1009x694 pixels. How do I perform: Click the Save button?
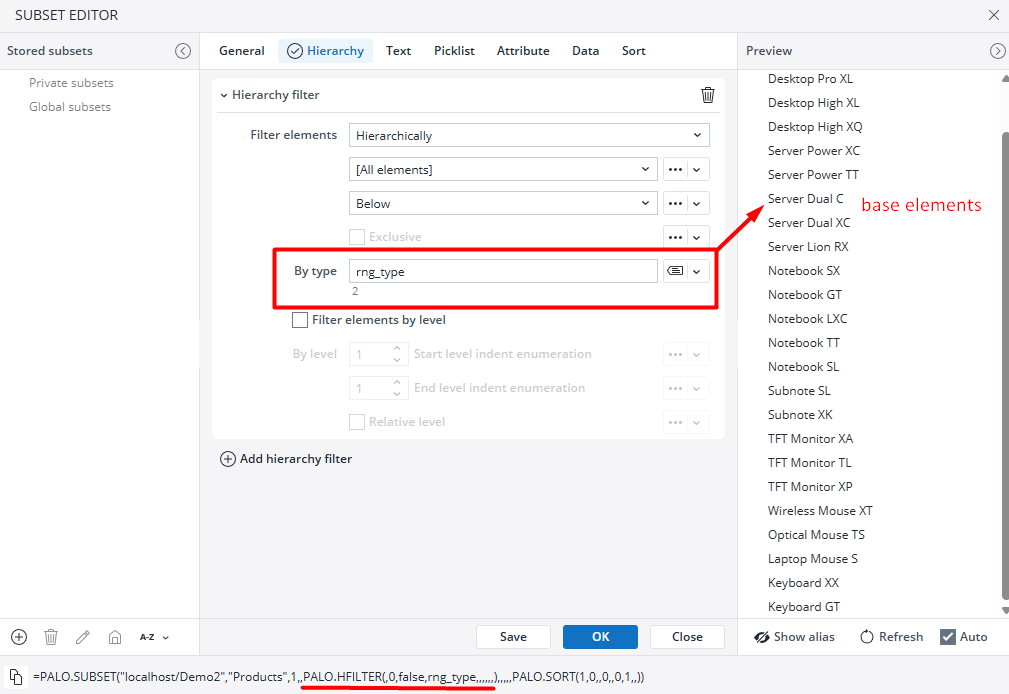coord(513,637)
